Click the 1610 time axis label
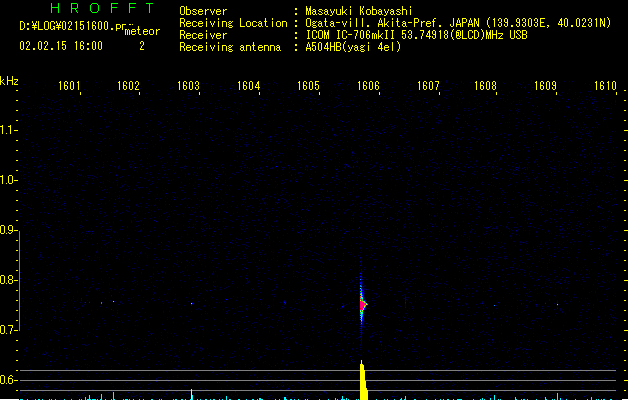The height and width of the screenshot is (400, 629). (x=605, y=86)
